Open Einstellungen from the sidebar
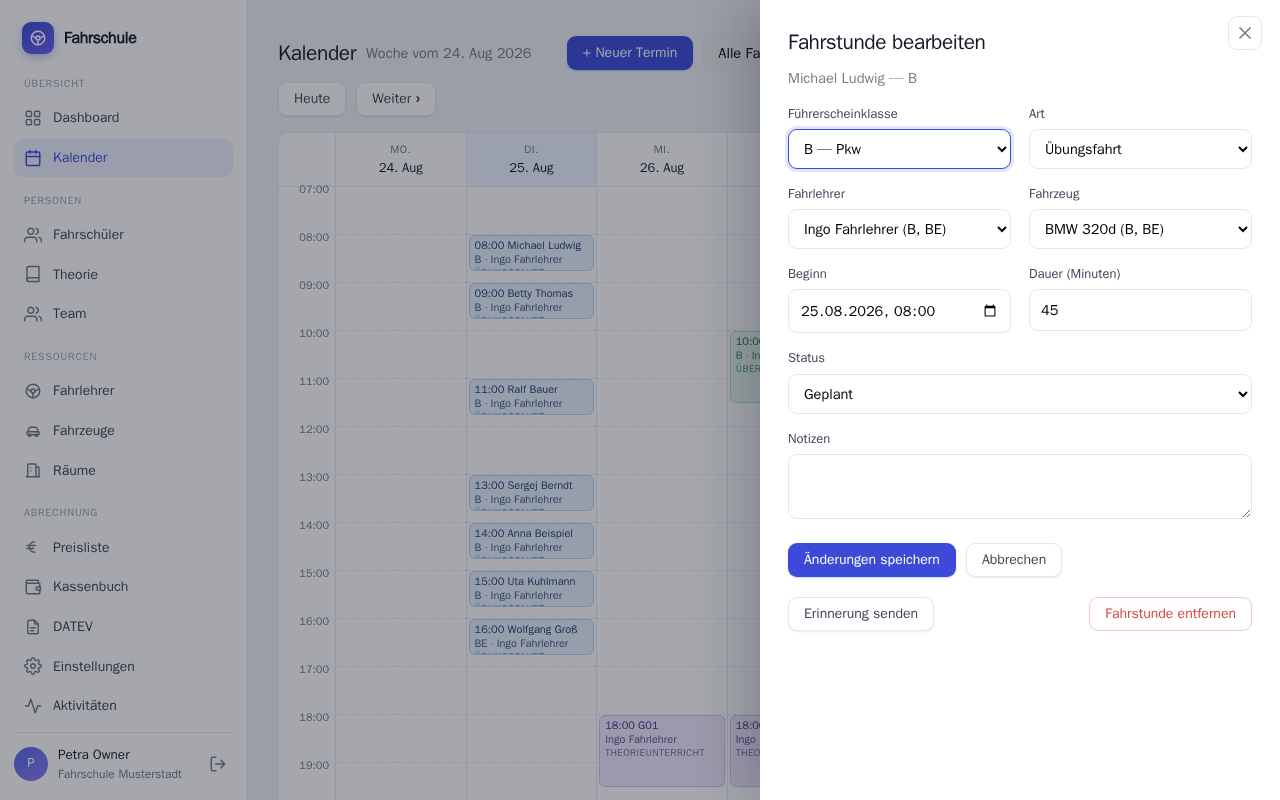The image size is (1280, 800). [123, 667]
